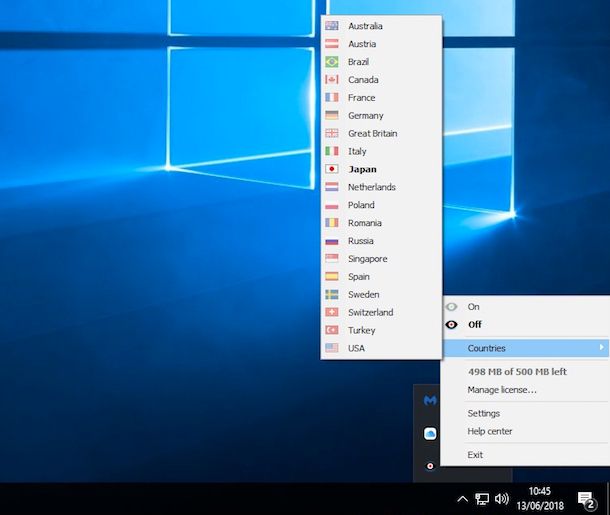The image size is (610, 515).
Task: Click the Romania flag icon
Action: pyautogui.click(x=332, y=222)
